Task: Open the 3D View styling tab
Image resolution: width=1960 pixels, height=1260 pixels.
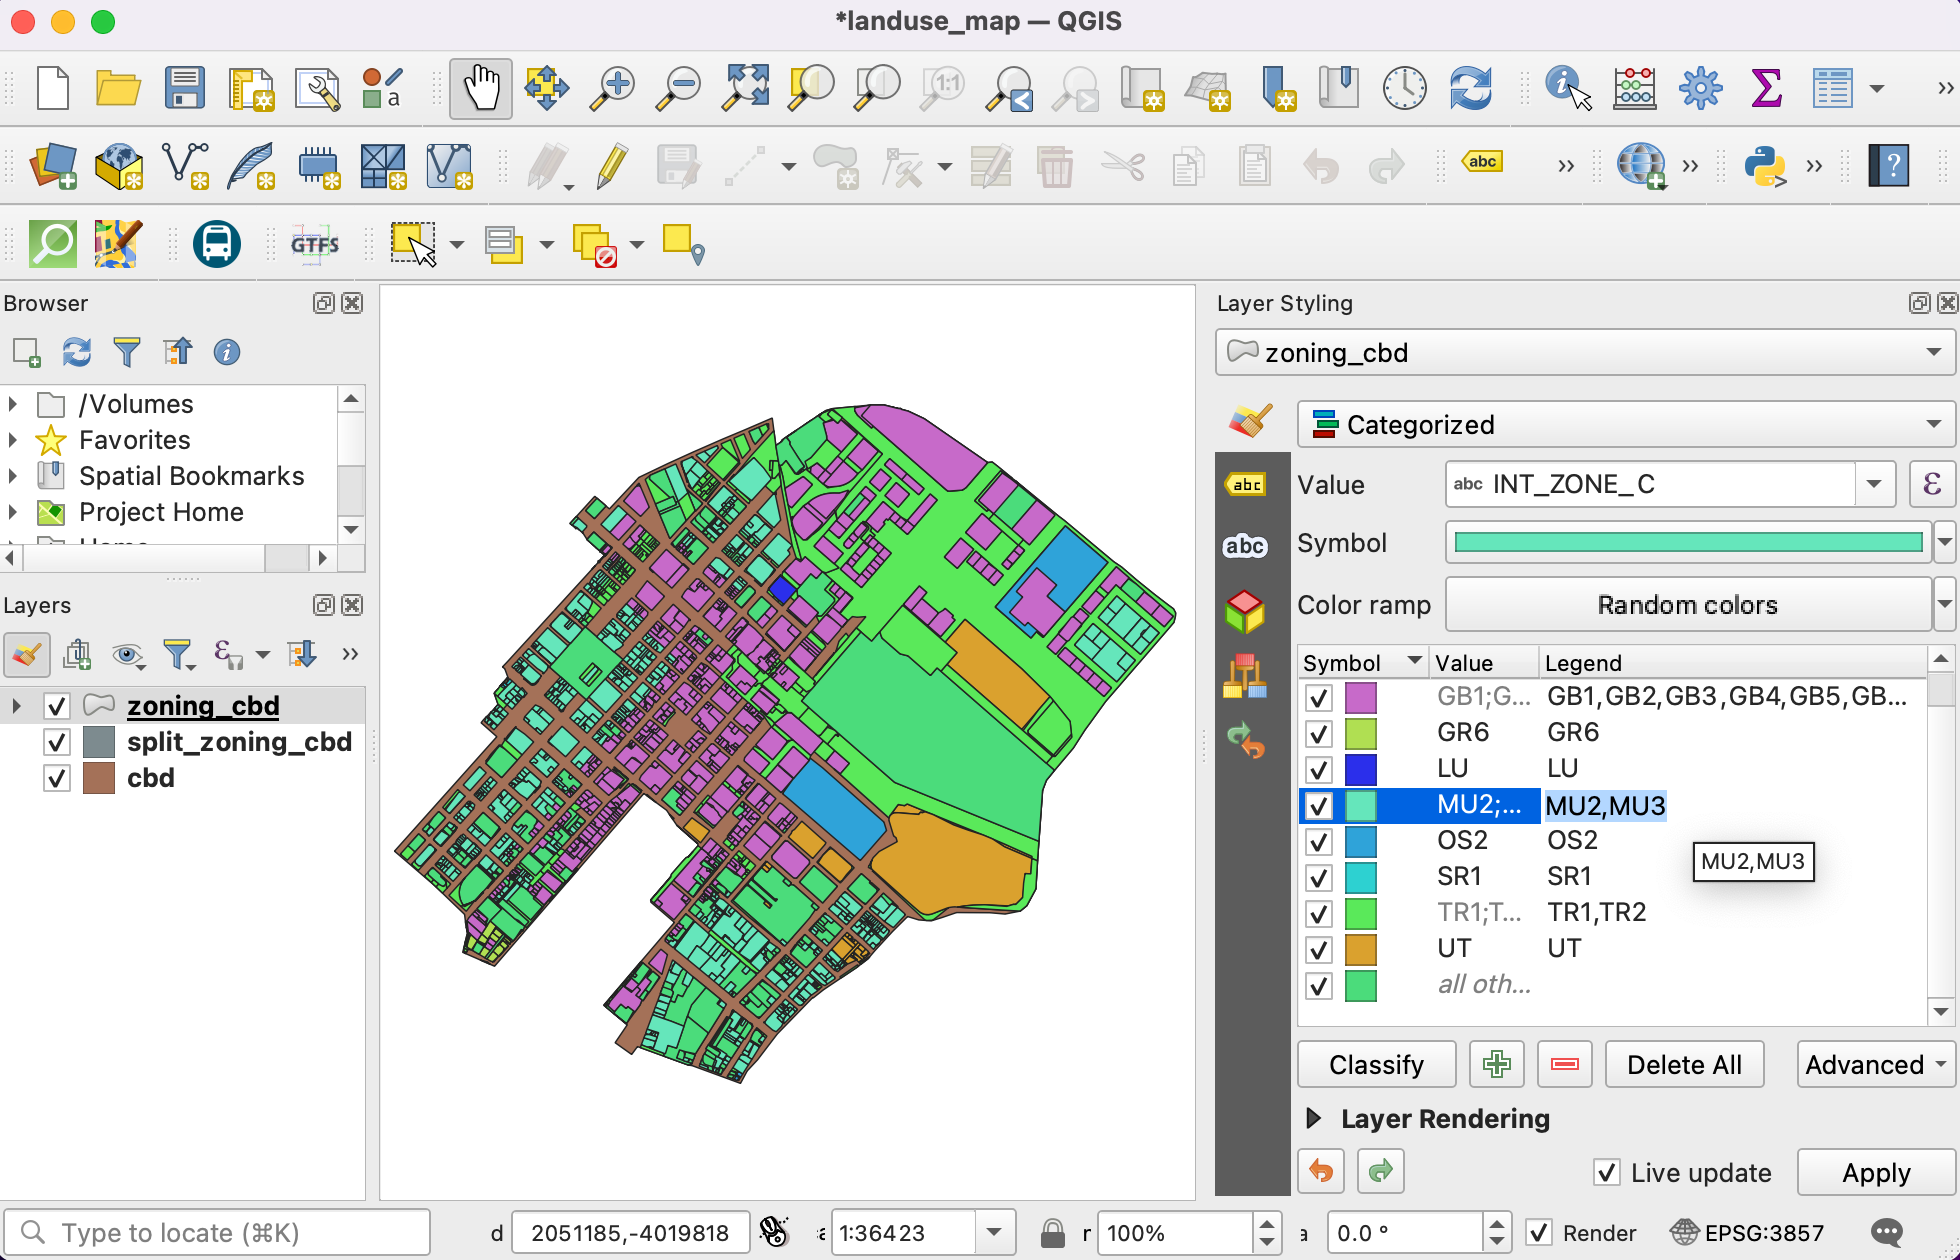Action: [1245, 612]
